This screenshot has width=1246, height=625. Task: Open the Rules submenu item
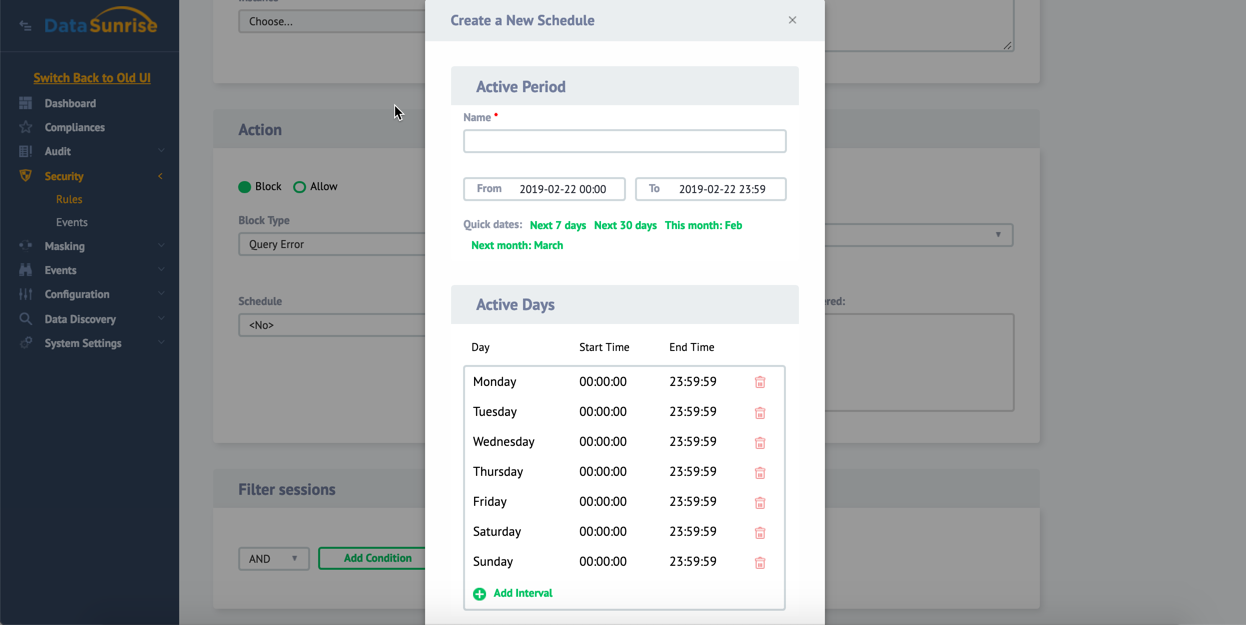click(x=69, y=199)
